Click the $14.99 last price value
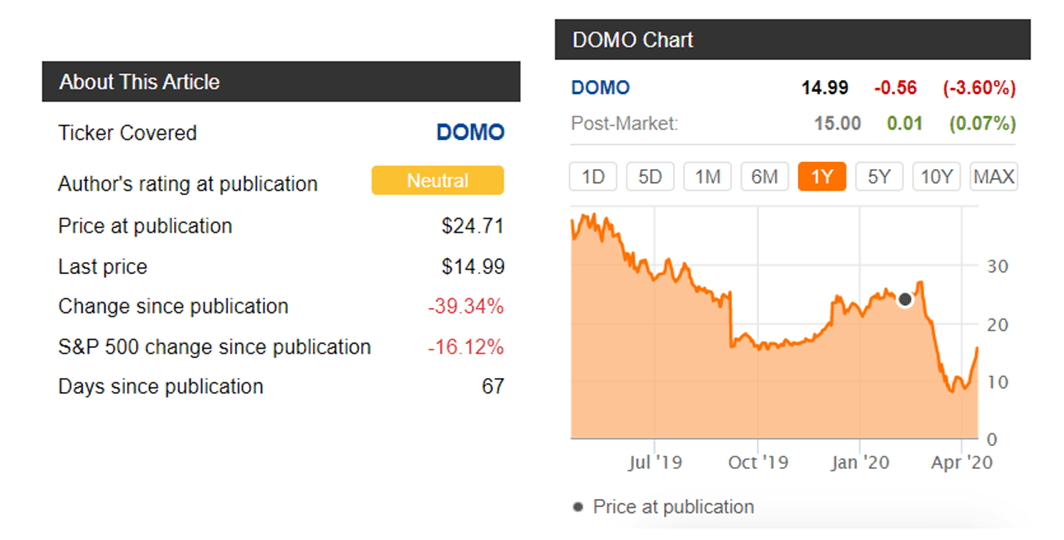 pyautogui.click(x=473, y=267)
